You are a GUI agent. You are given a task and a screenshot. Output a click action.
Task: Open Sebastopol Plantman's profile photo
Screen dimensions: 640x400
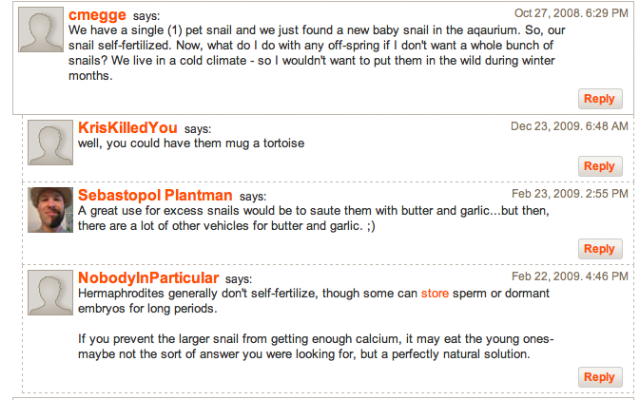[x=50, y=210]
